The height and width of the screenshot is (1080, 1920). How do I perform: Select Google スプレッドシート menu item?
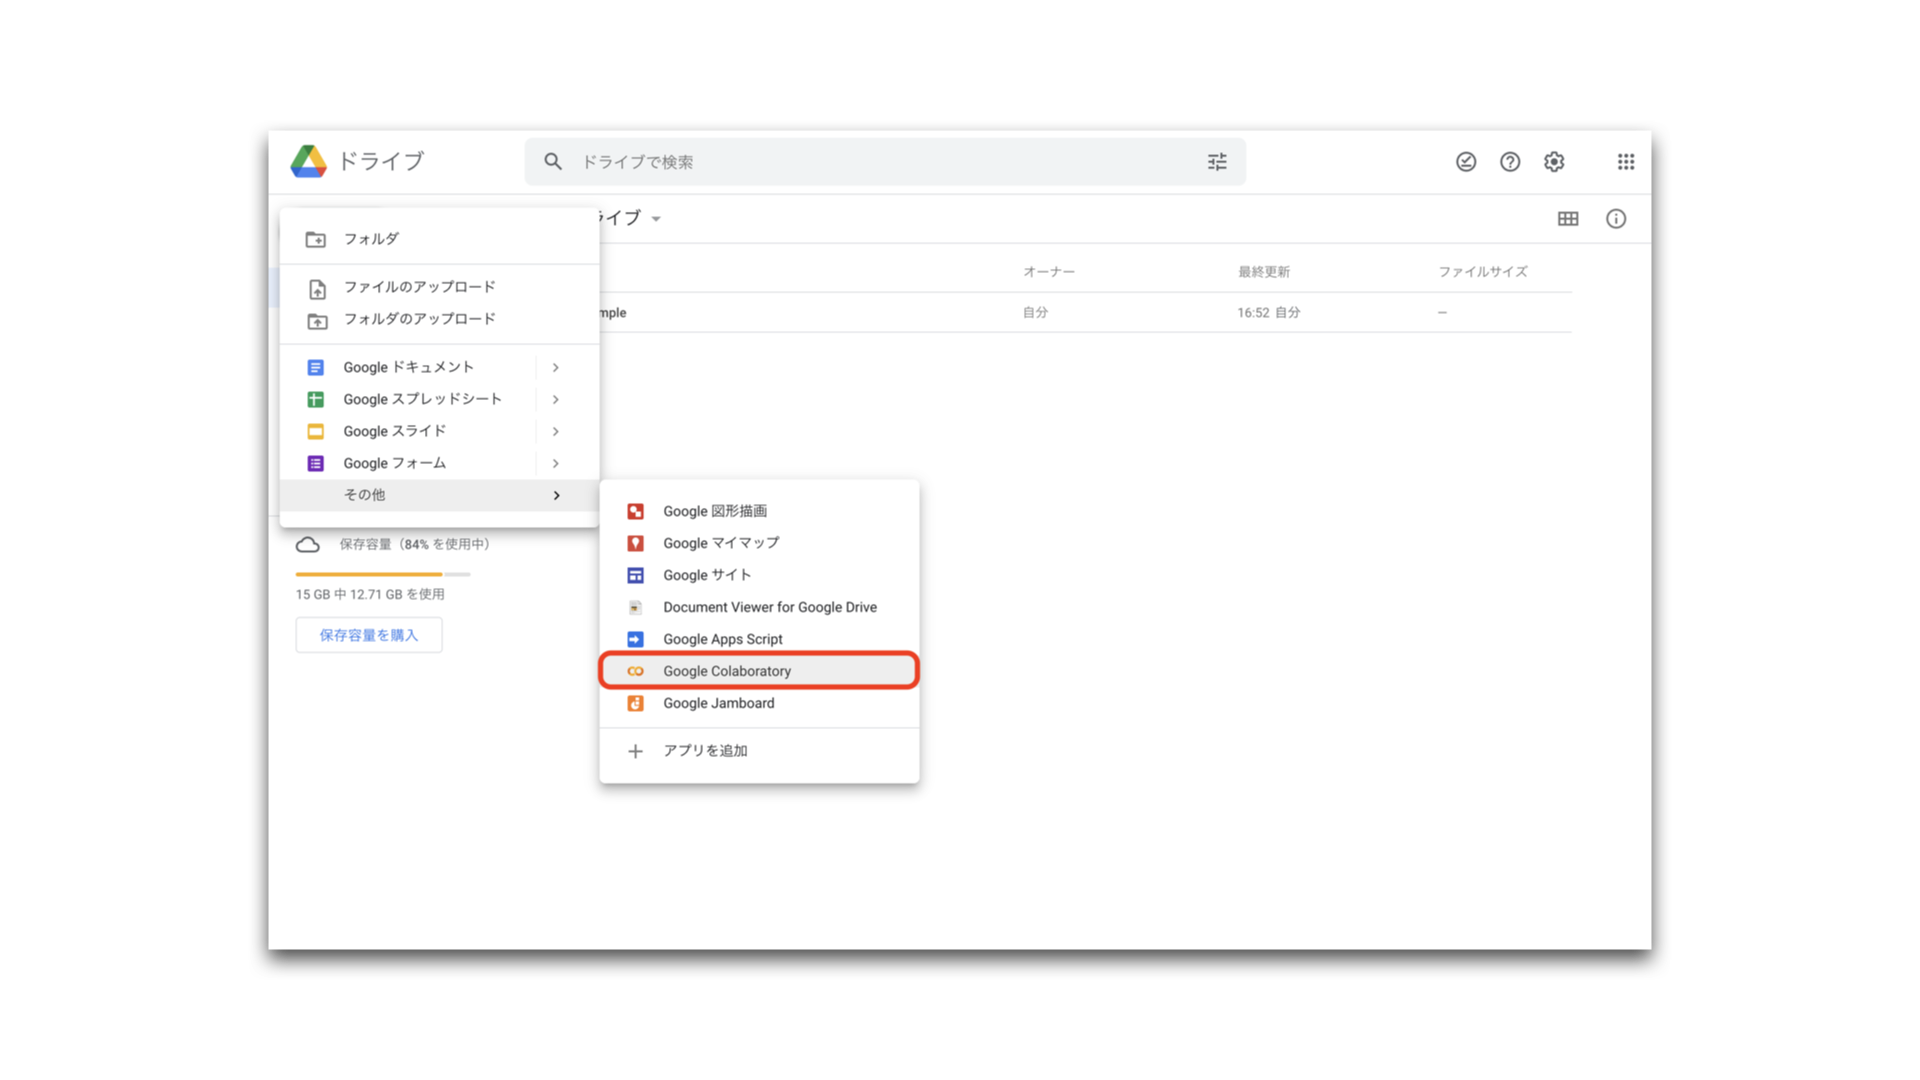point(440,399)
